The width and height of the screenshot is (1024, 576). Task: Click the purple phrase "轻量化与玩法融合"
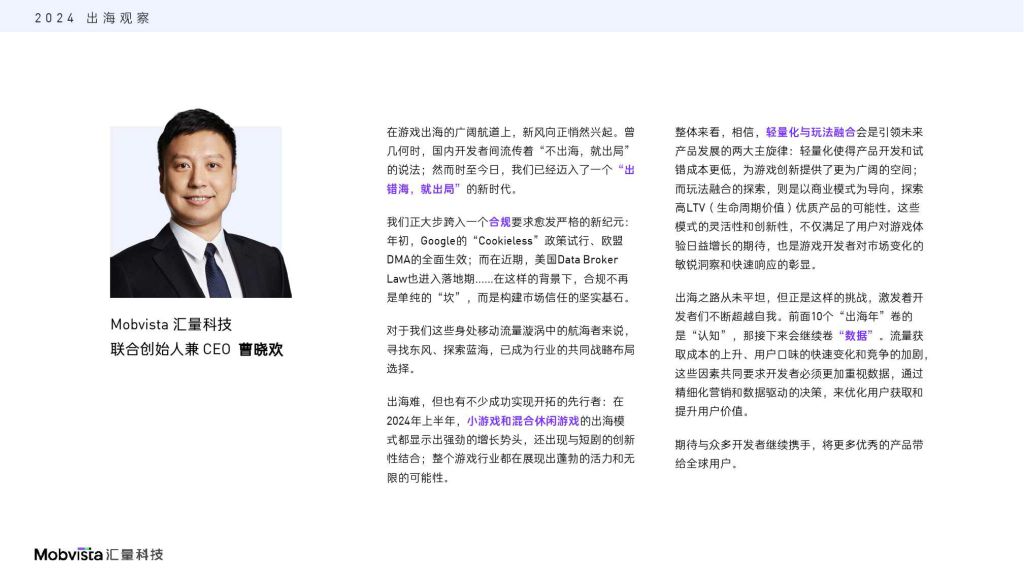(810, 132)
